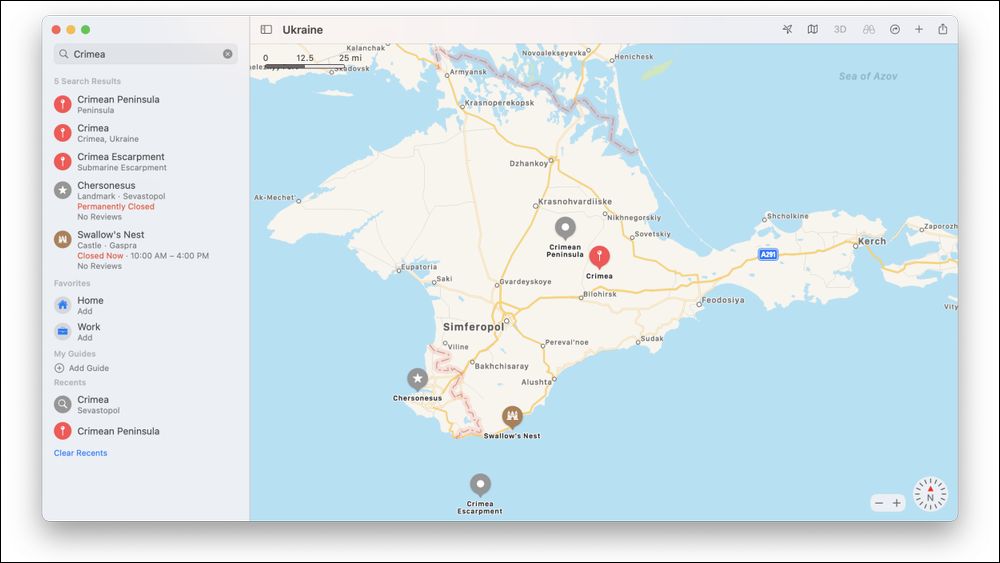
Task: Click Add under Work favorite
Action: (x=85, y=338)
